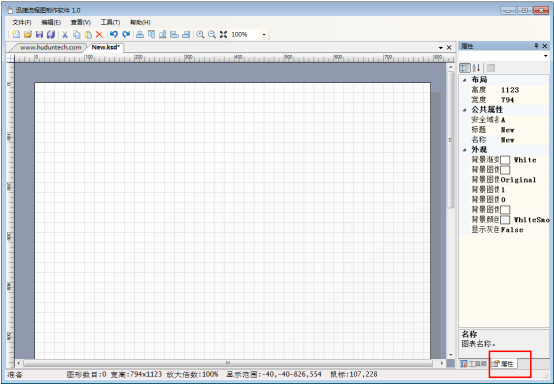This screenshot has width=554, height=384.
Task: Open the 工具(T) menu
Action: click(110, 22)
